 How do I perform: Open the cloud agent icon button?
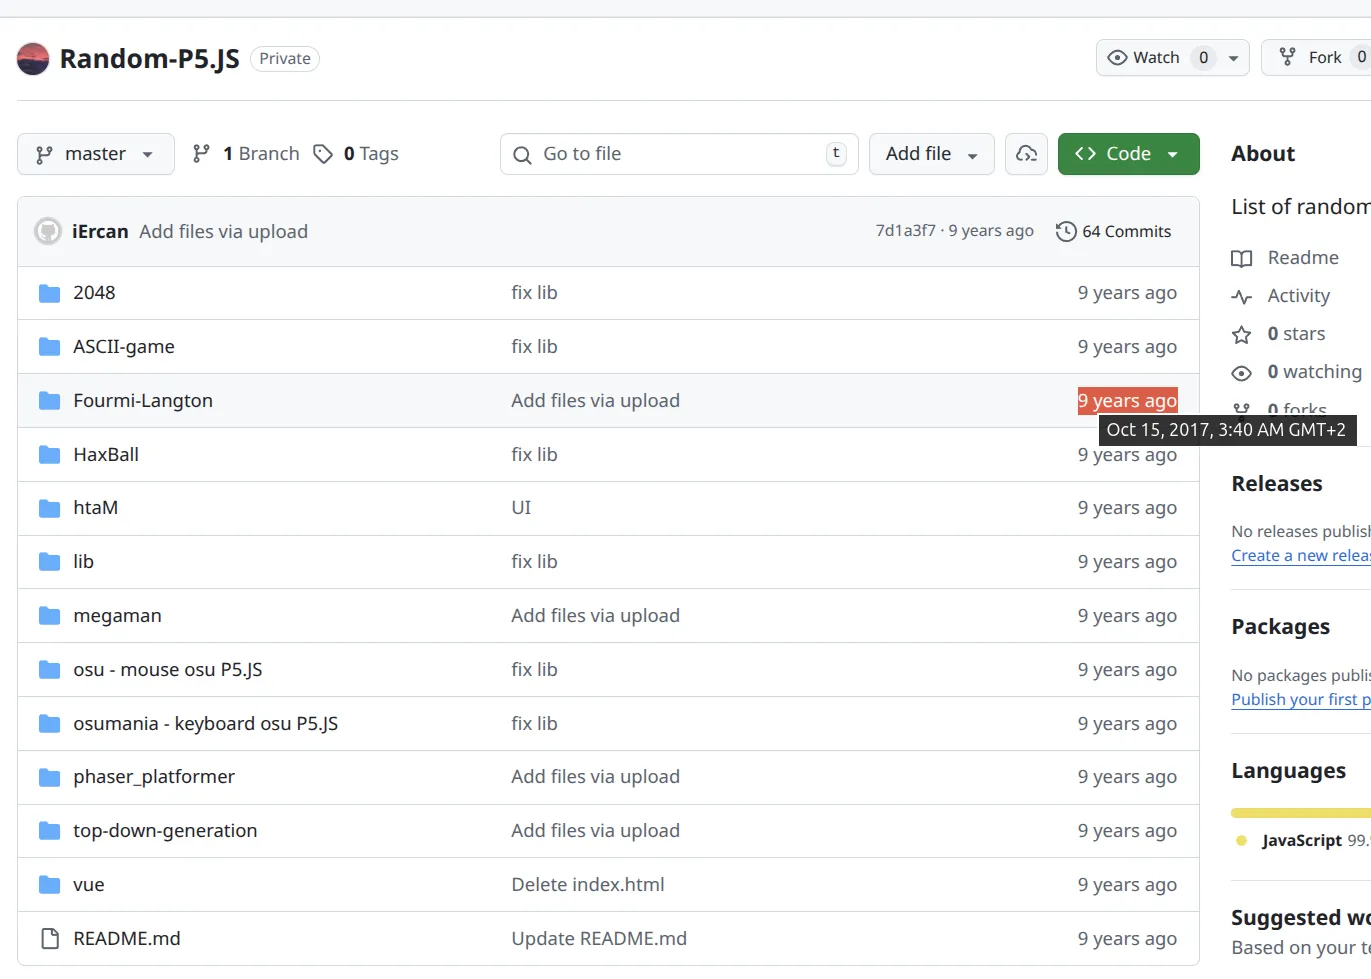(1026, 154)
